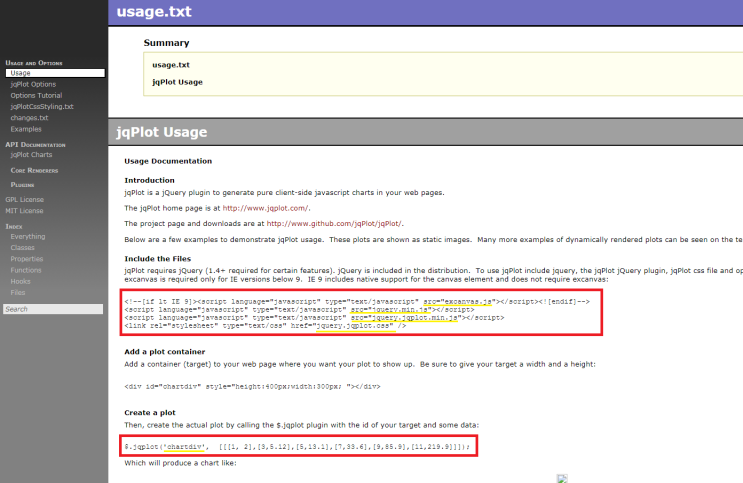Open jqPlot Charts under API Documentation
This screenshot has height=483, width=743.
(x=31, y=155)
